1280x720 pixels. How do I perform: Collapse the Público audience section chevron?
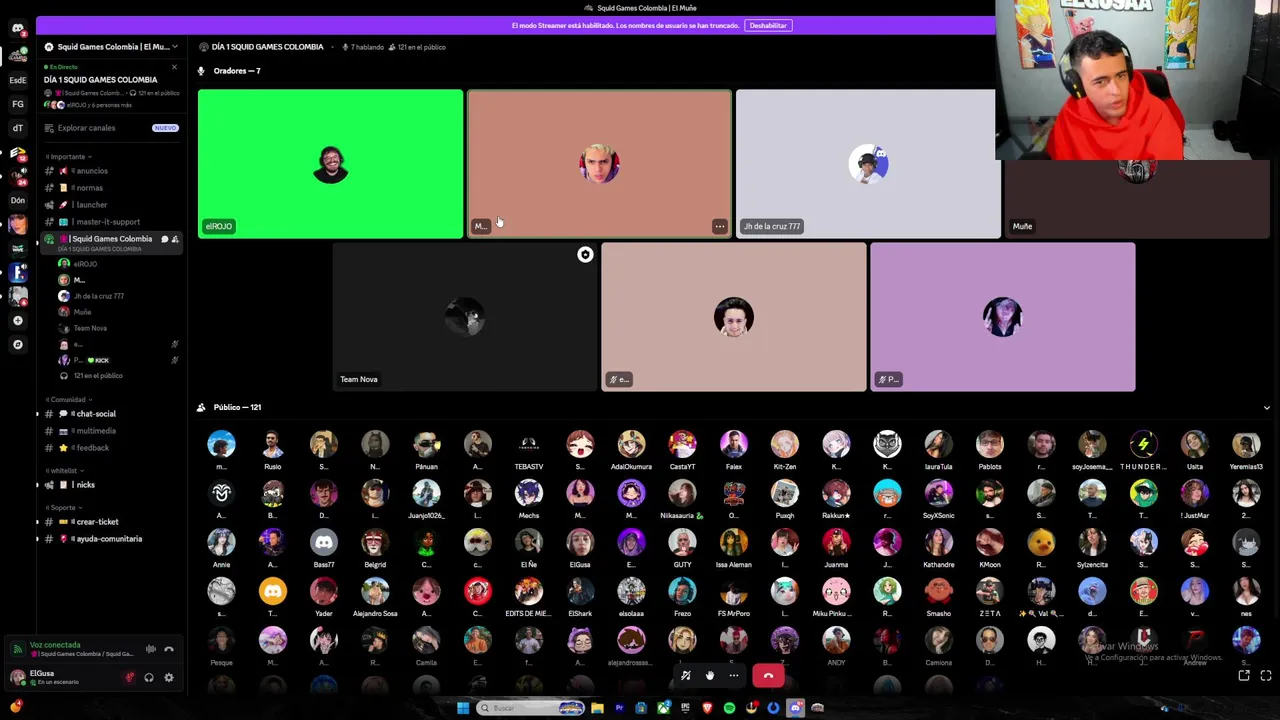pos(1266,408)
